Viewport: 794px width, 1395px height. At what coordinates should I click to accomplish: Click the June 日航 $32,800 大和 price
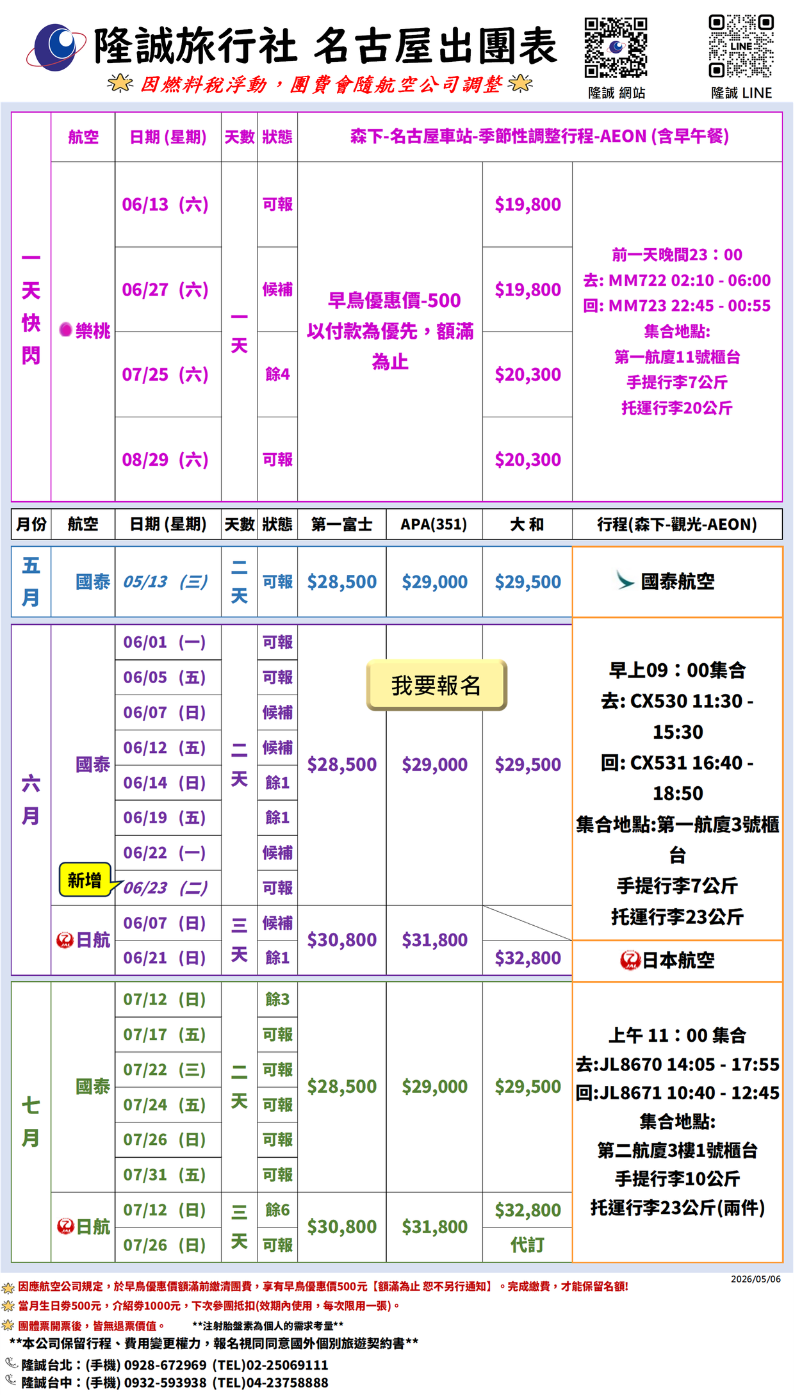click(528, 957)
